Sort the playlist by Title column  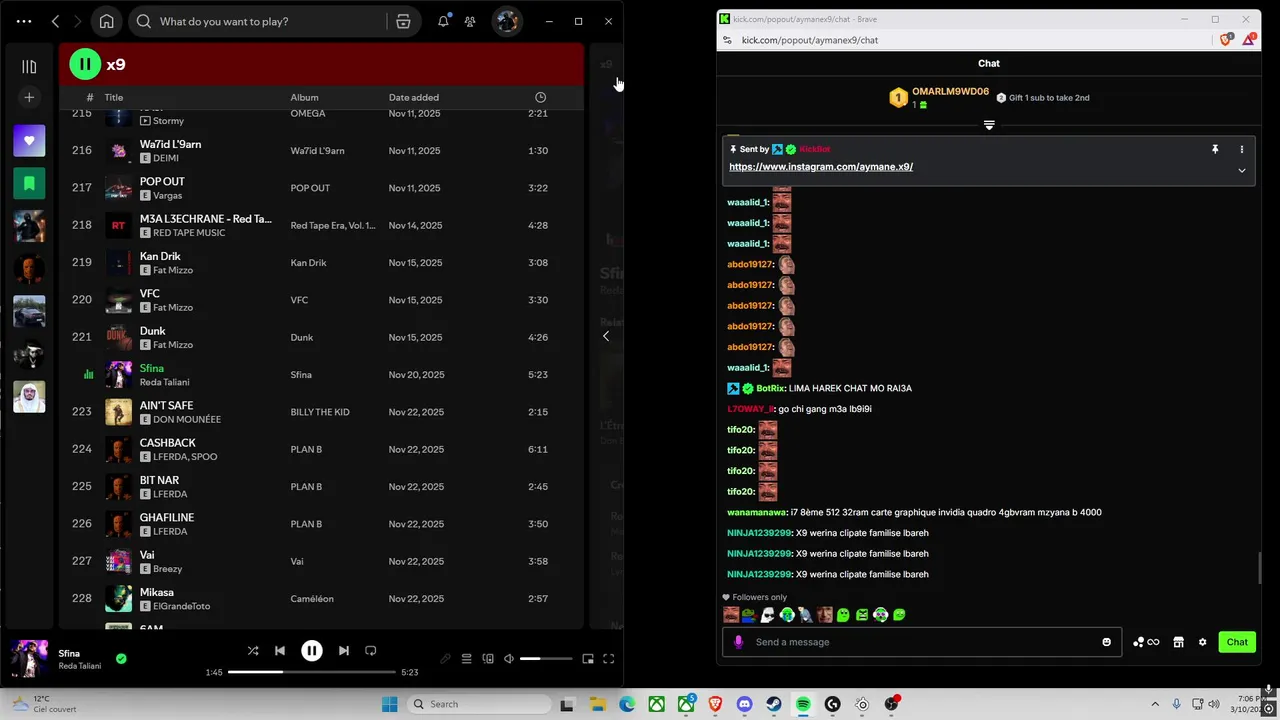coord(114,97)
